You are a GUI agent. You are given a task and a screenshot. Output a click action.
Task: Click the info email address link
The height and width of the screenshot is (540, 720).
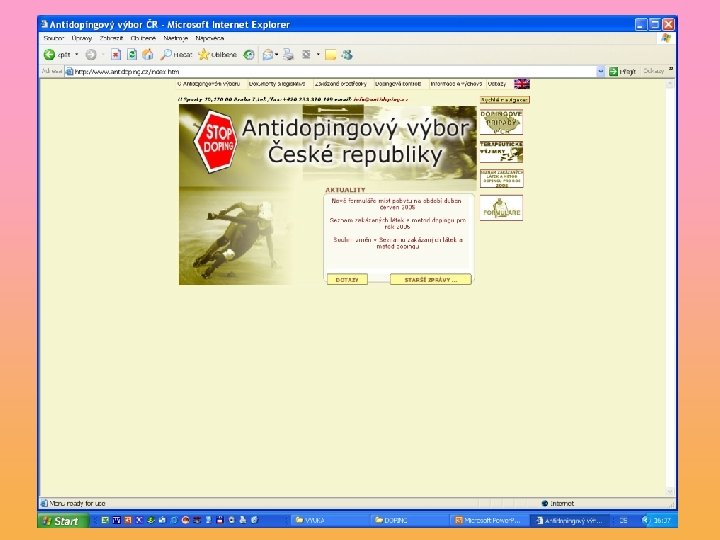(380, 99)
